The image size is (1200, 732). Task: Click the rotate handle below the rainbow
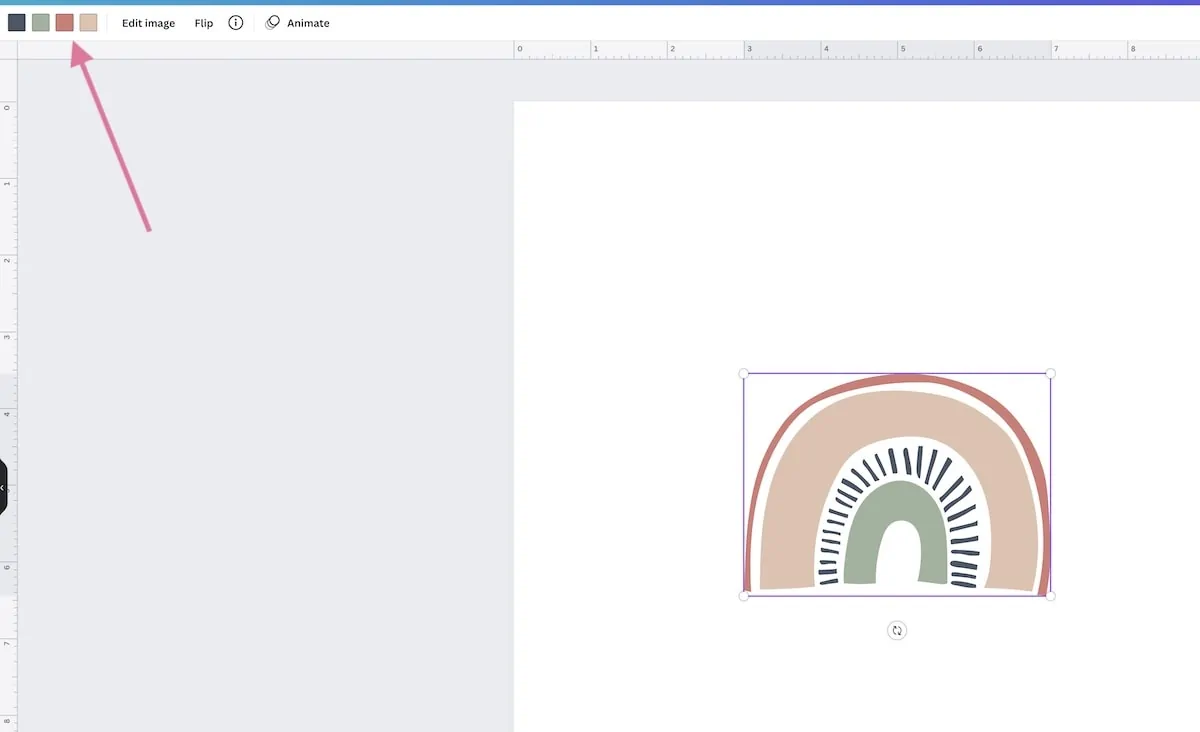(x=897, y=630)
